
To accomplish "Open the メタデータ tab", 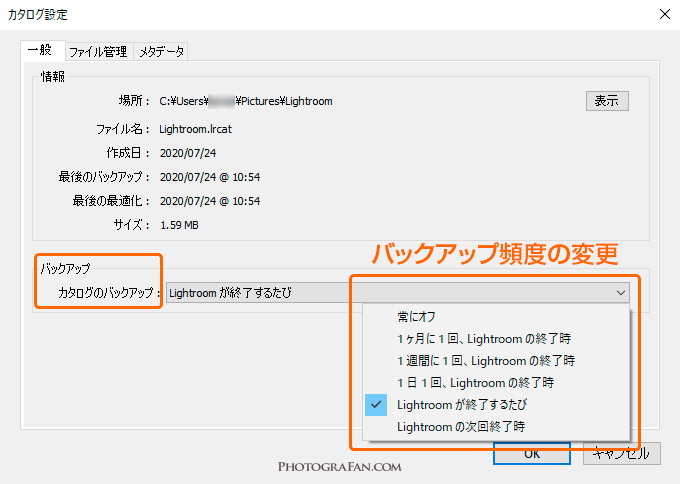I will (161, 52).
